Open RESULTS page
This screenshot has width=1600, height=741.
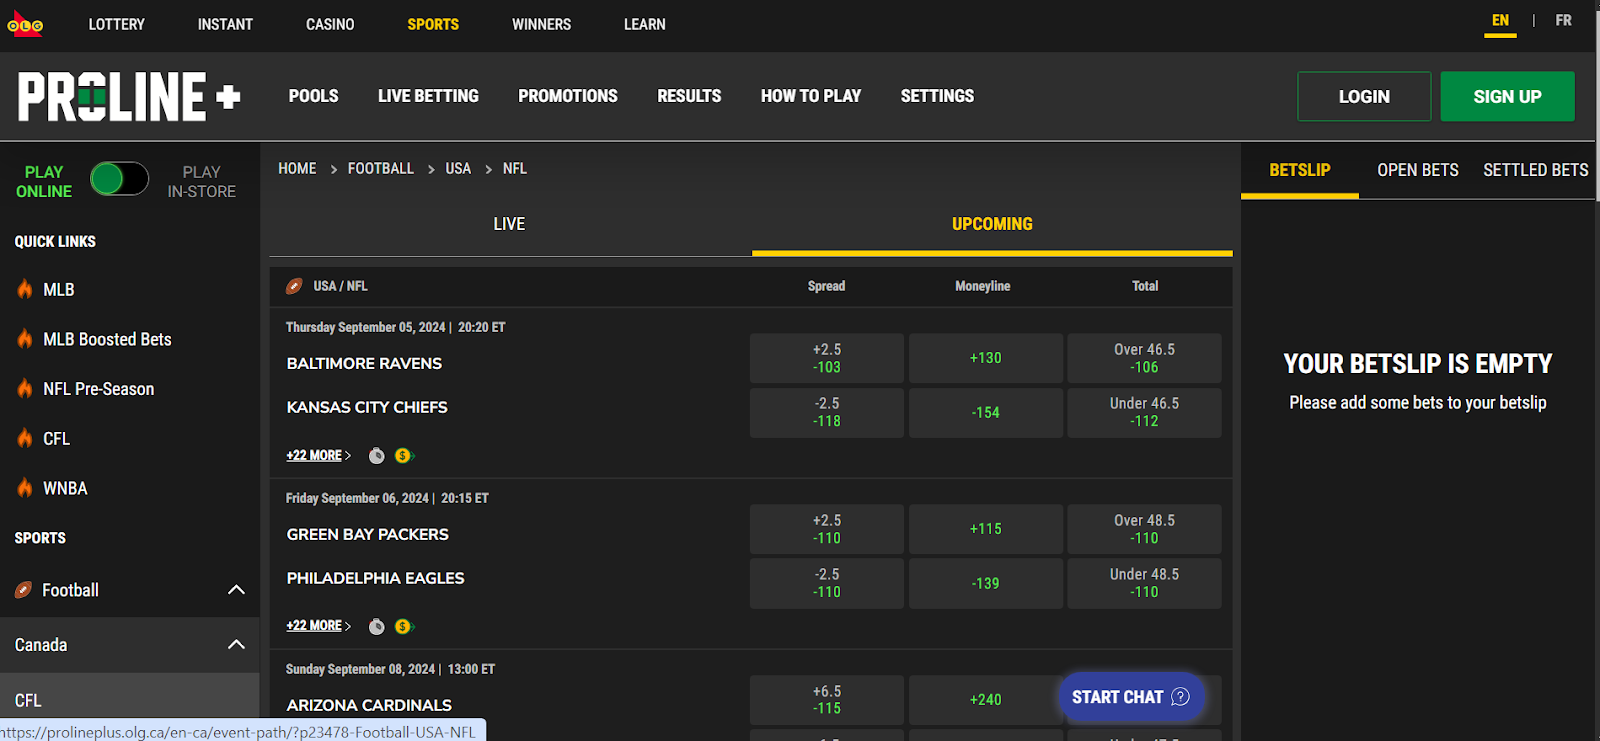click(x=689, y=96)
